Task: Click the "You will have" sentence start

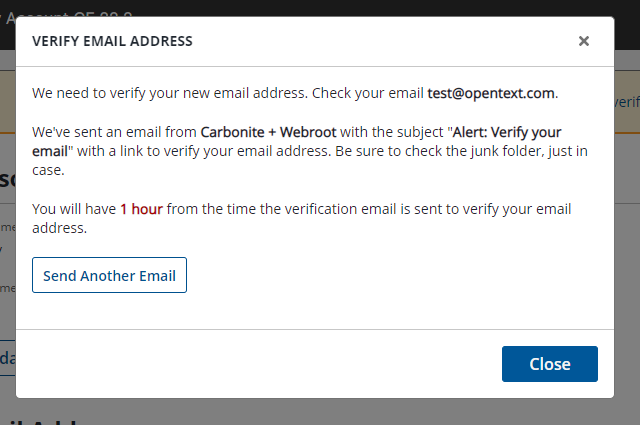Action: pyautogui.click(x=73, y=209)
